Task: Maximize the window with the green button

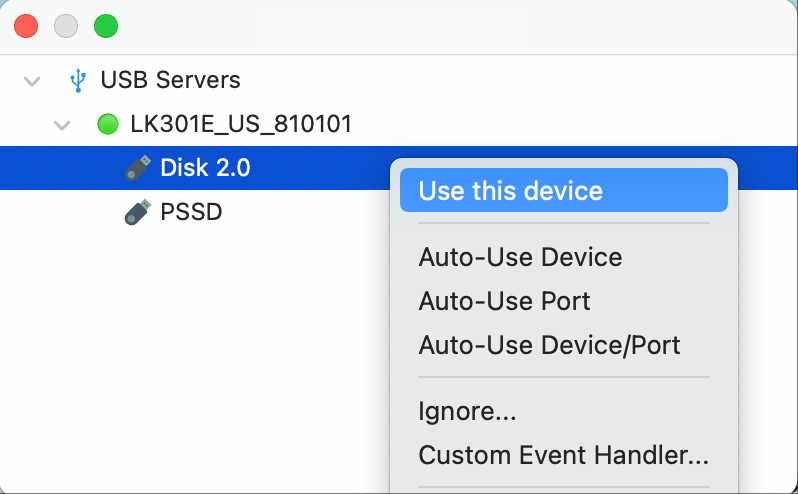Action: pos(106,26)
